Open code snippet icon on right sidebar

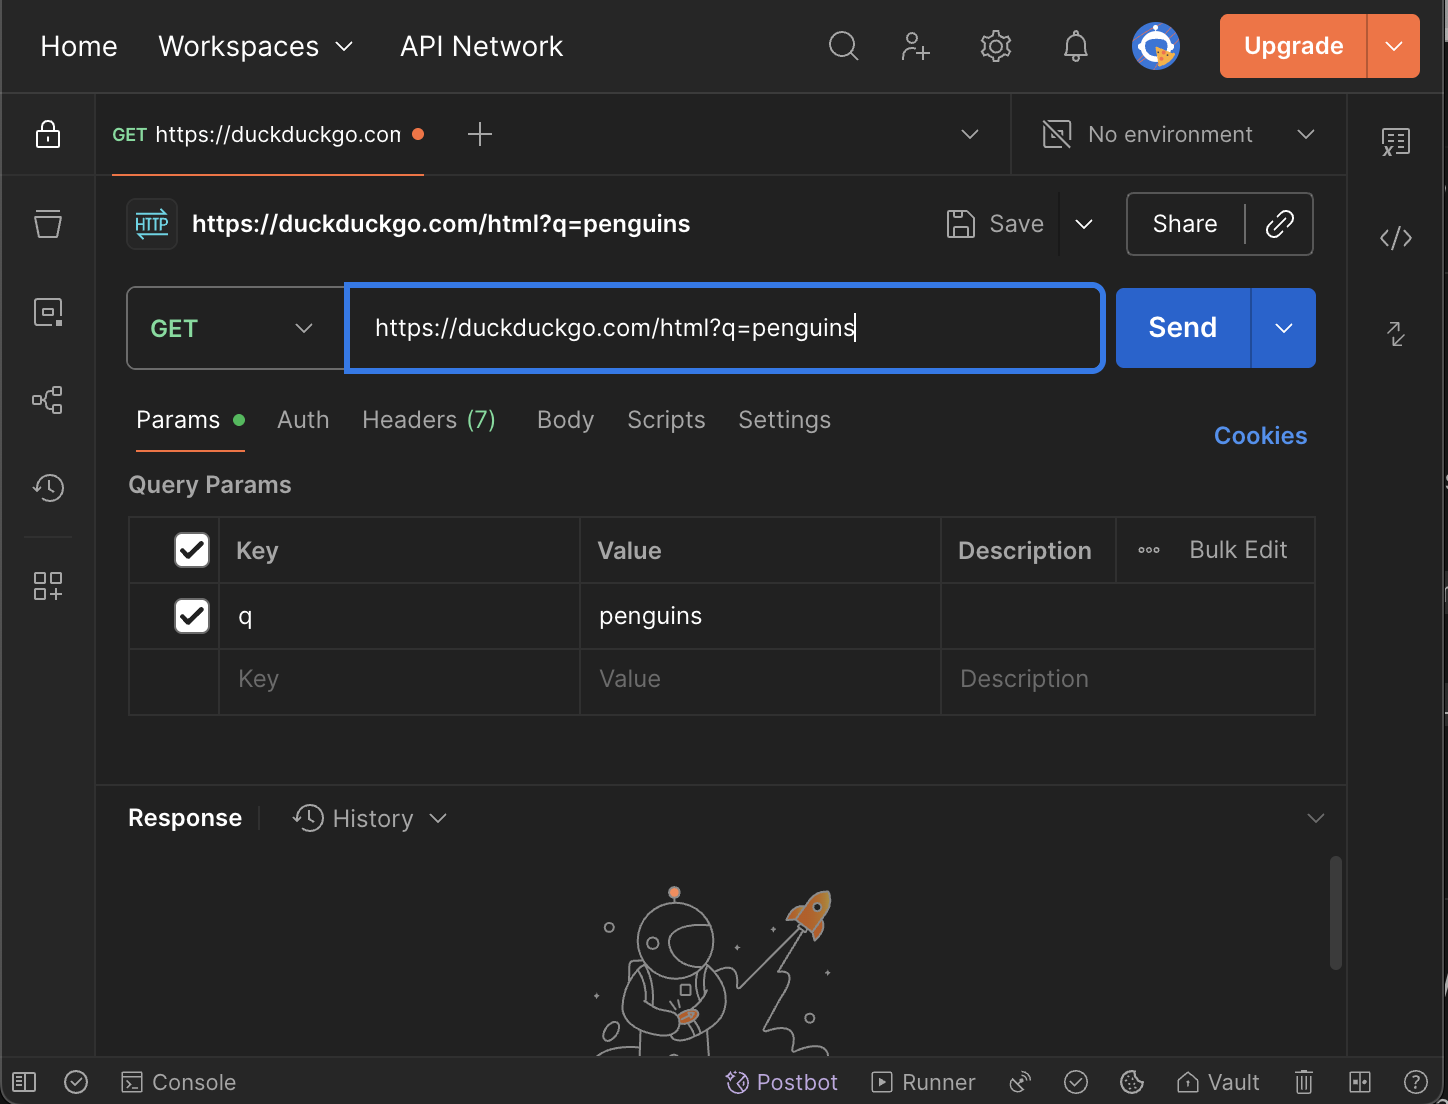click(1396, 238)
